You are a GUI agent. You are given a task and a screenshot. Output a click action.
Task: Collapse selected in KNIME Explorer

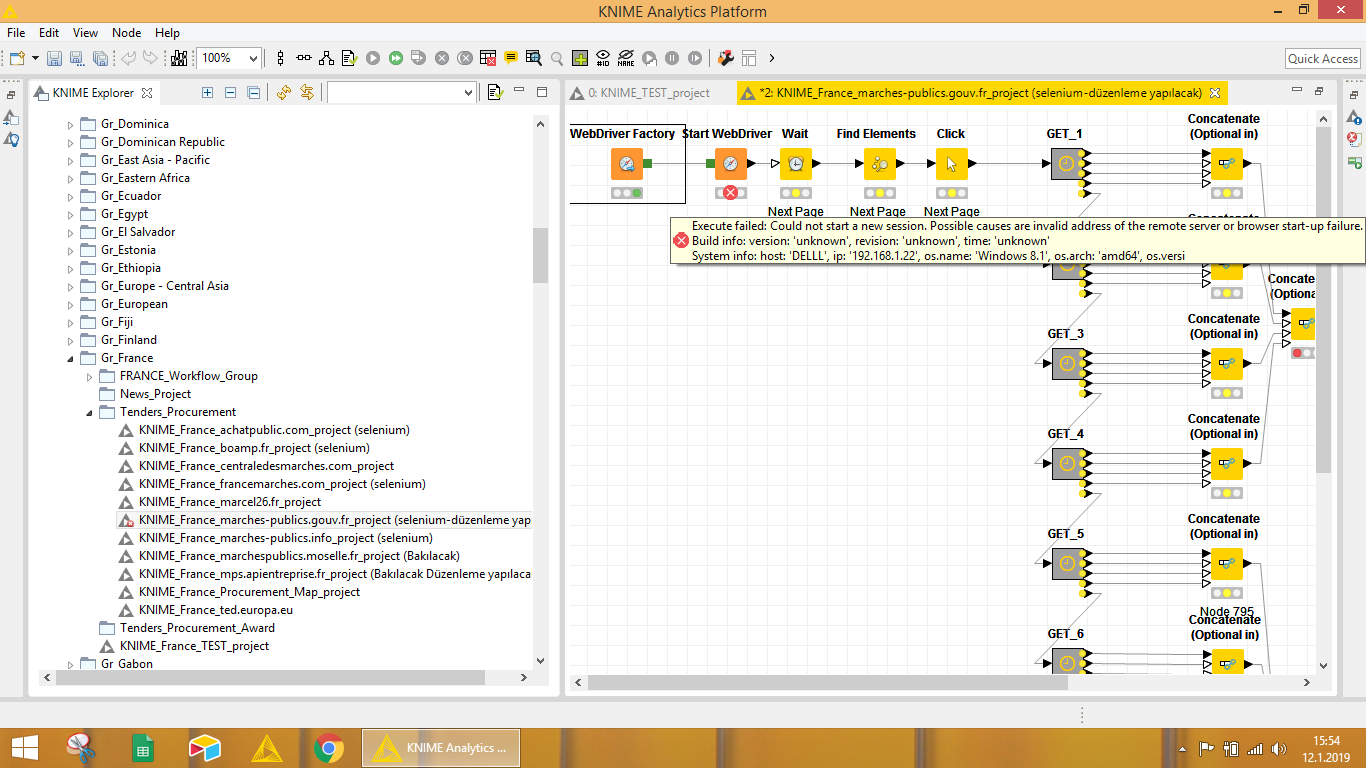pyautogui.click(x=231, y=92)
